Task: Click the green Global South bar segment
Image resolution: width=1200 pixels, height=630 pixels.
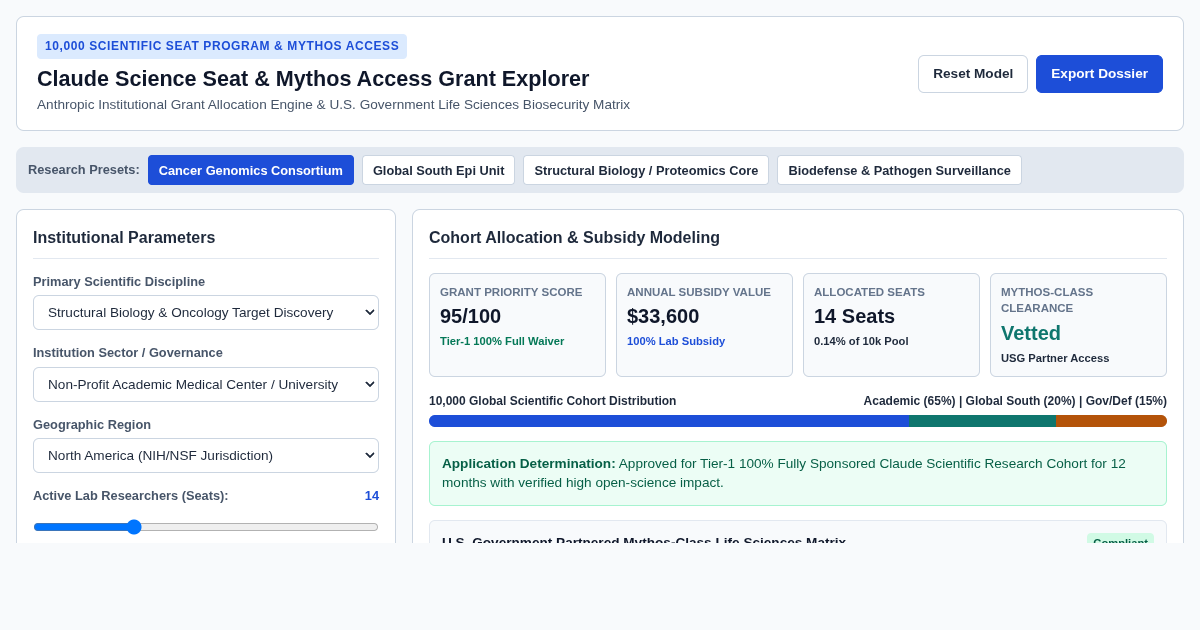Action: coord(982,421)
